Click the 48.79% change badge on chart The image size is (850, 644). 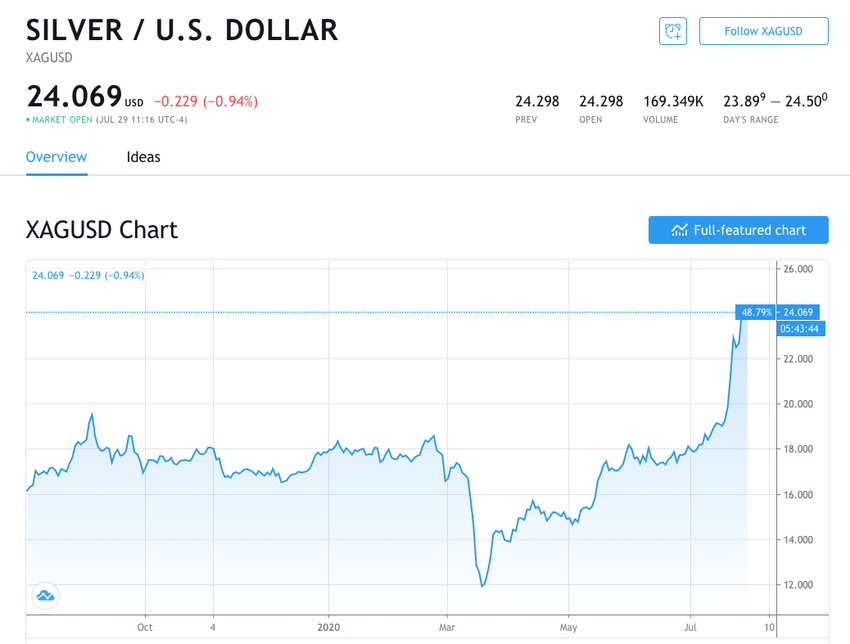tap(755, 312)
